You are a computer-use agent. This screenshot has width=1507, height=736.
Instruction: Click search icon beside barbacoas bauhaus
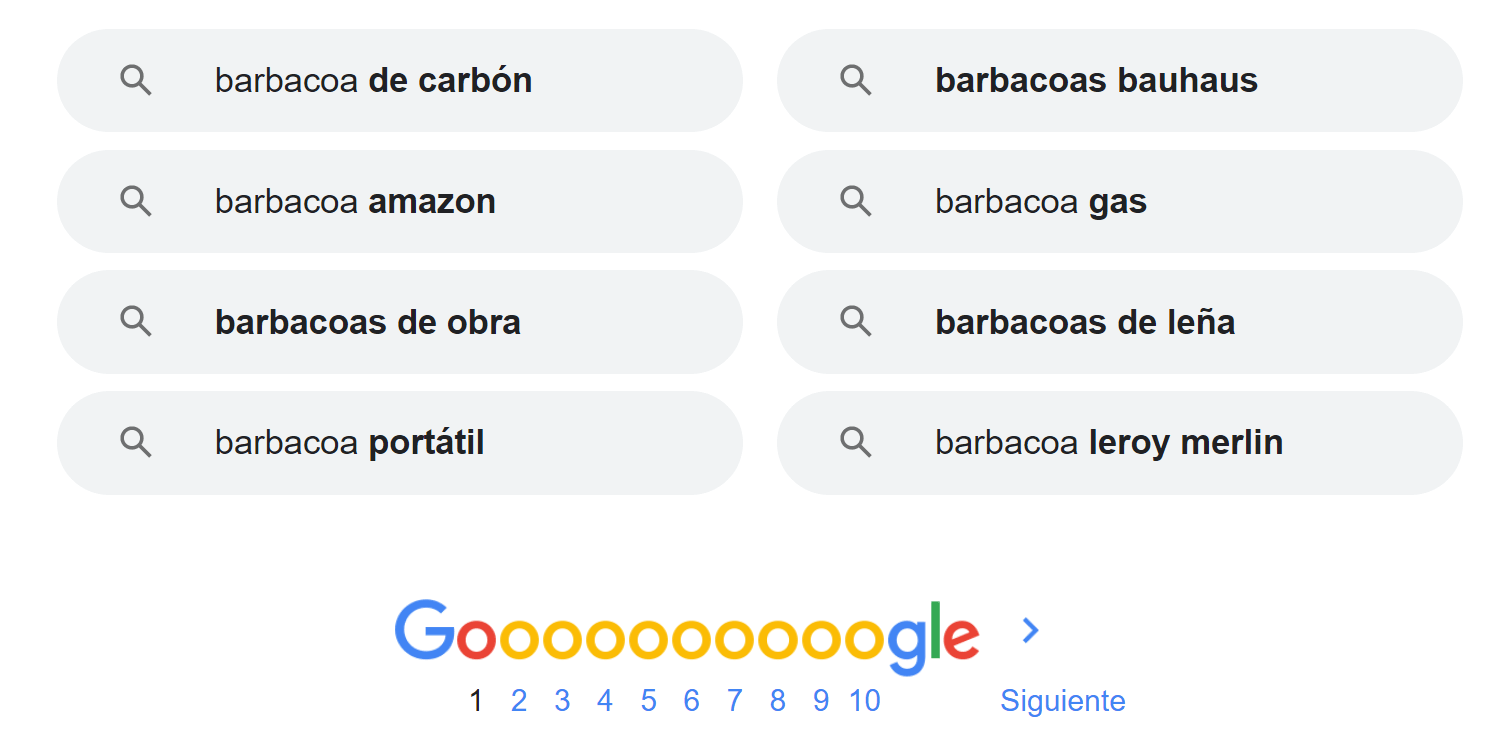[x=855, y=80]
